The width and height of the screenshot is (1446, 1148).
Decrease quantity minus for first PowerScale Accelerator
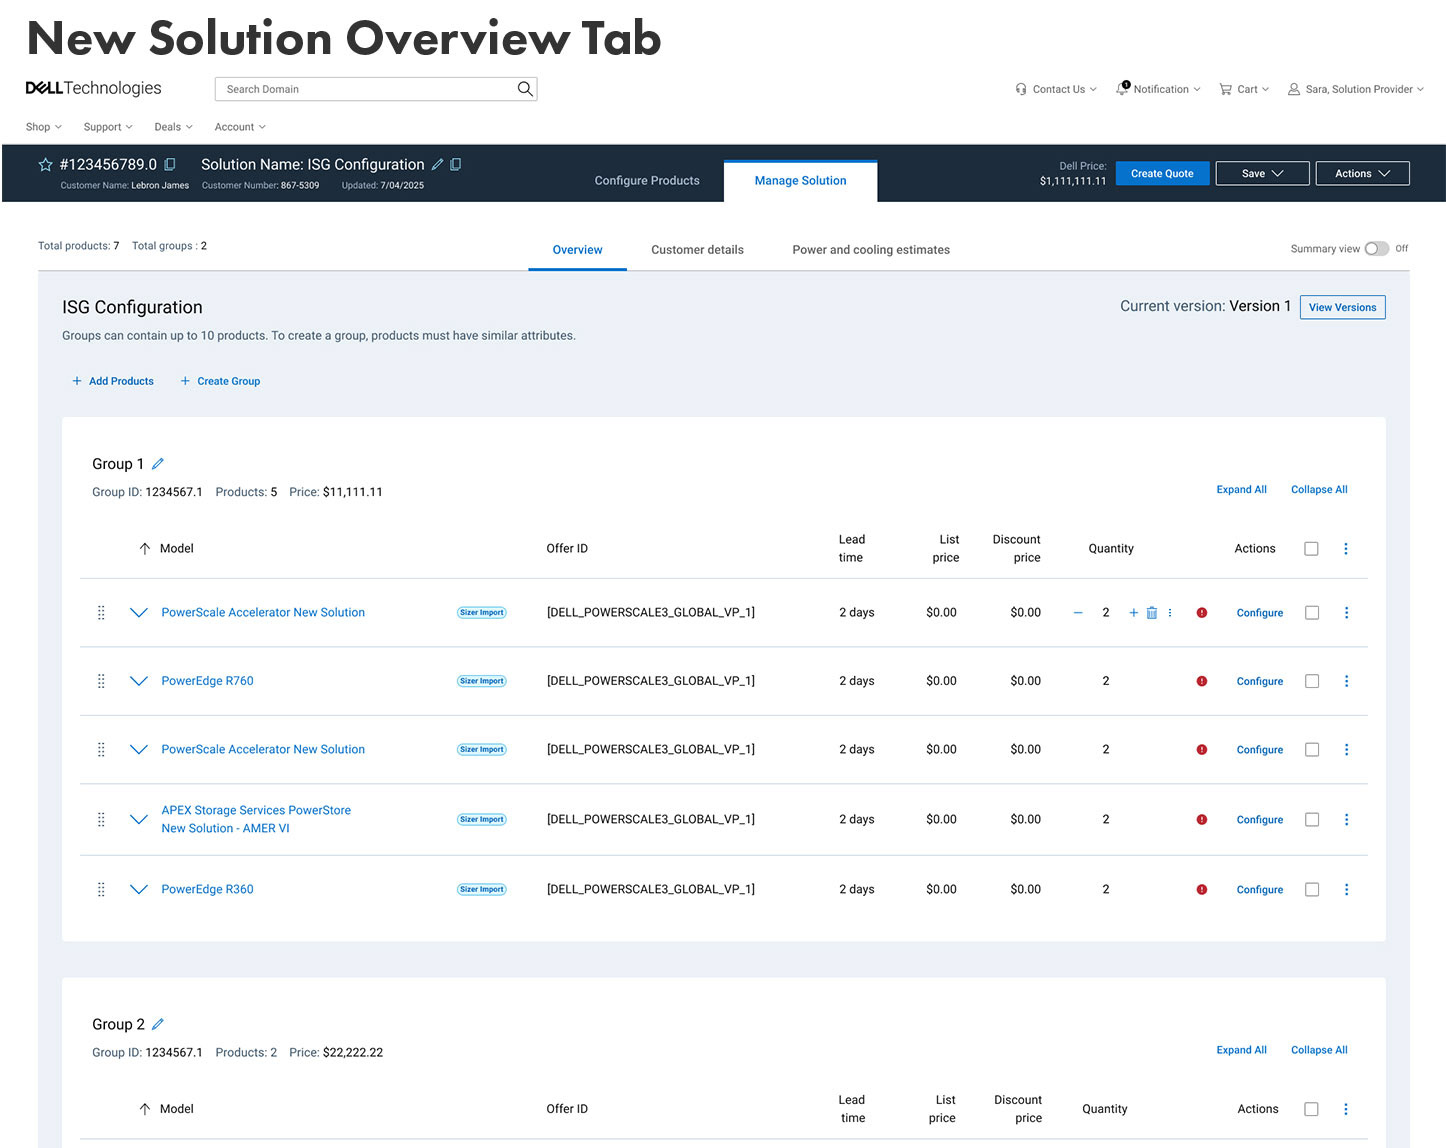1078,613
